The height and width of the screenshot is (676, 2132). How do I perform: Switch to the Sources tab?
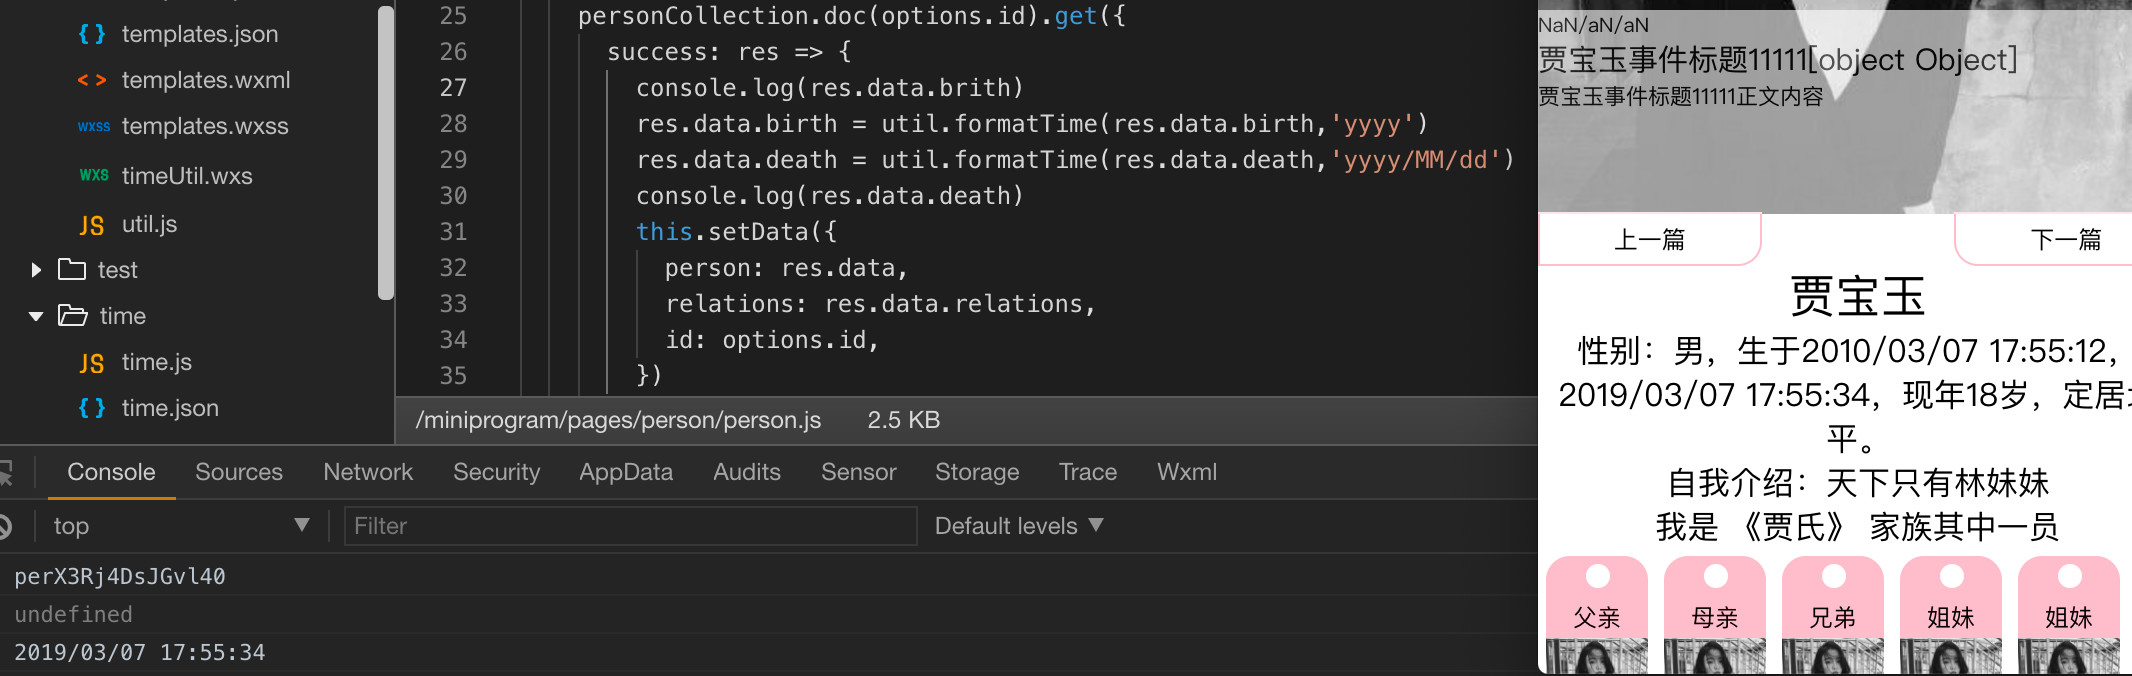tap(239, 472)
